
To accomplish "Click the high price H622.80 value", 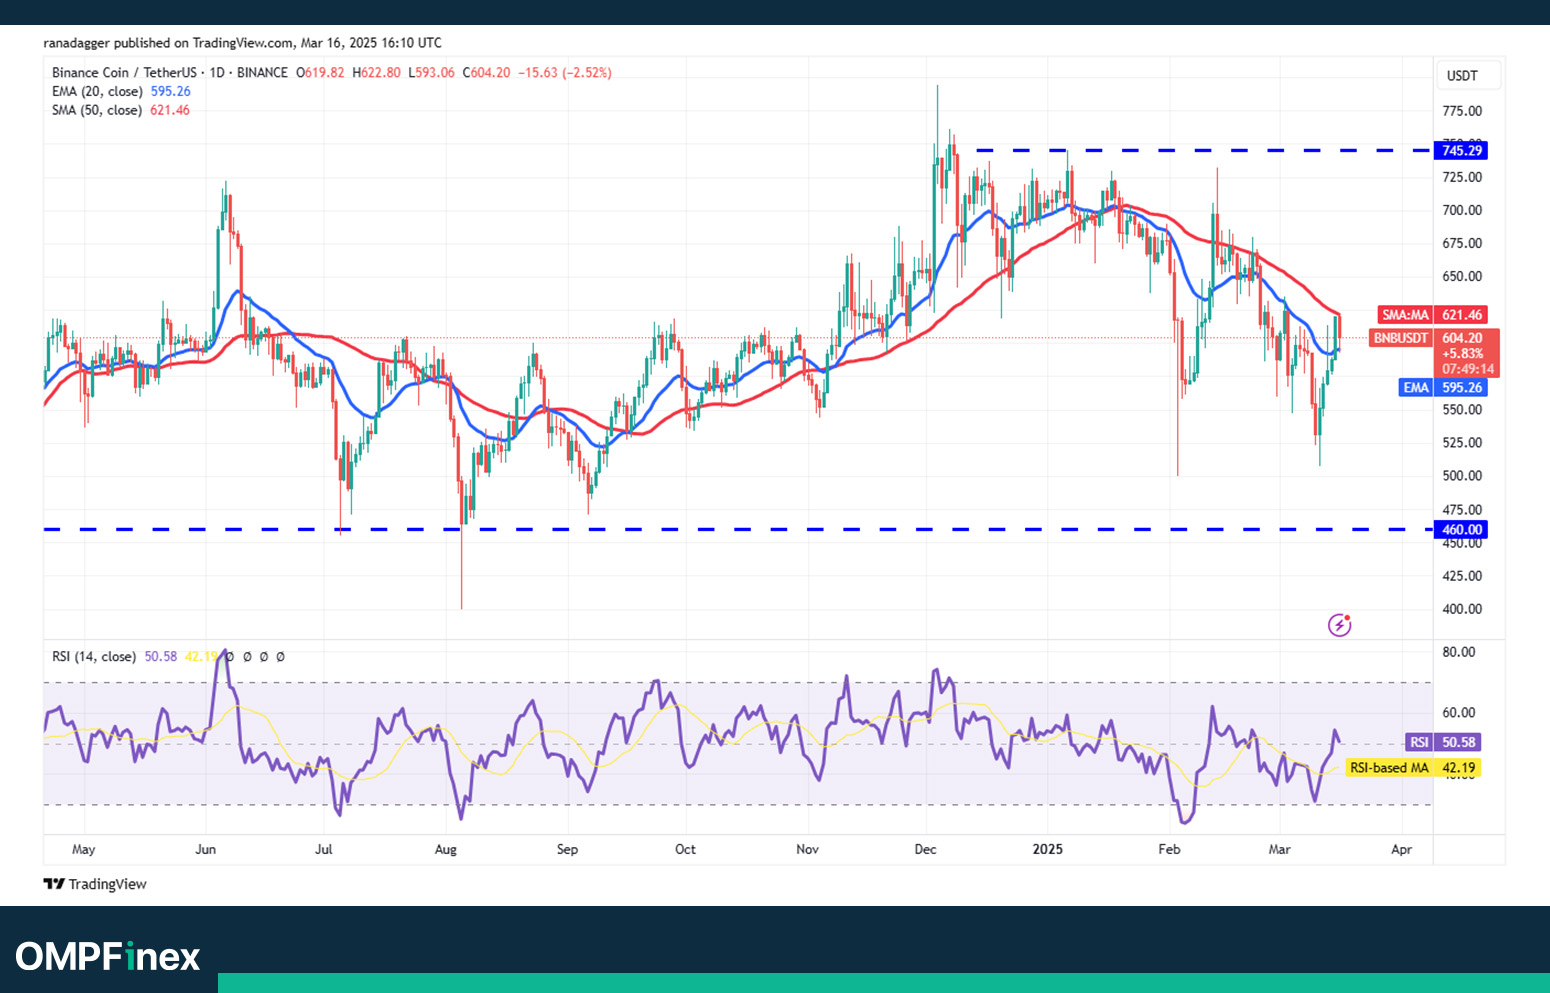I will point(376,73).
